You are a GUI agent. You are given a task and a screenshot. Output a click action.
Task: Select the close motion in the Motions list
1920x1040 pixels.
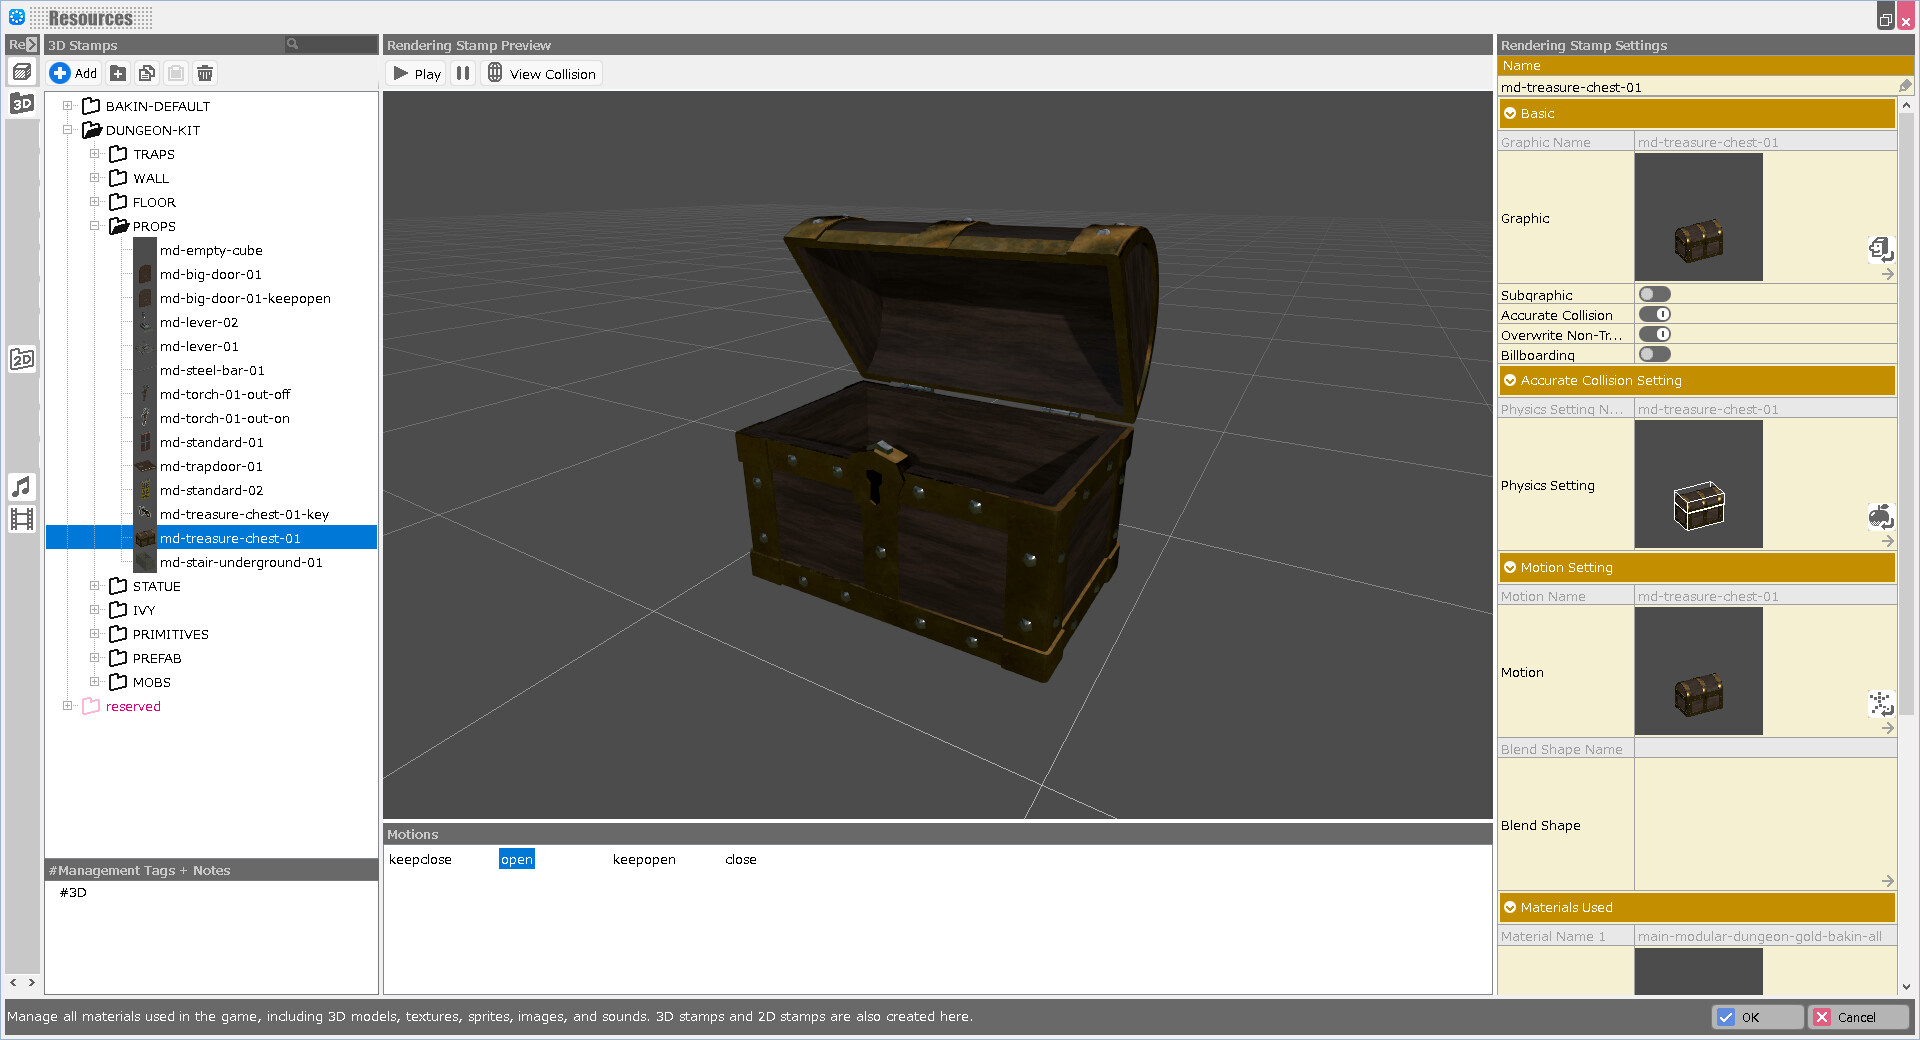[x=740, y=859]
